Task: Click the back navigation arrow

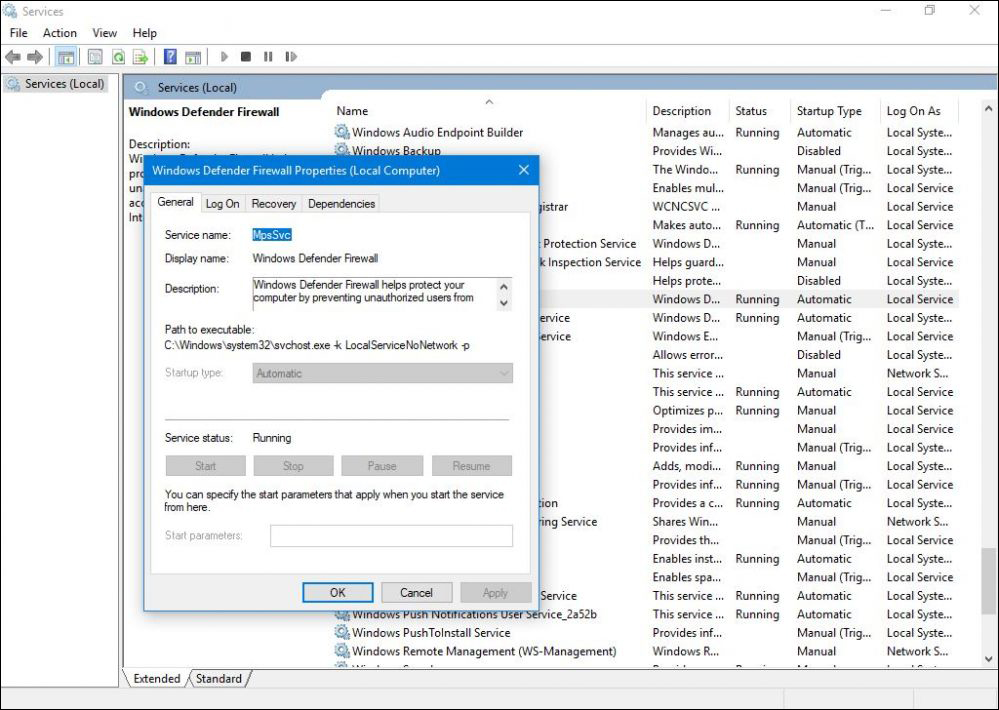Action: click(x=13, y=56)
